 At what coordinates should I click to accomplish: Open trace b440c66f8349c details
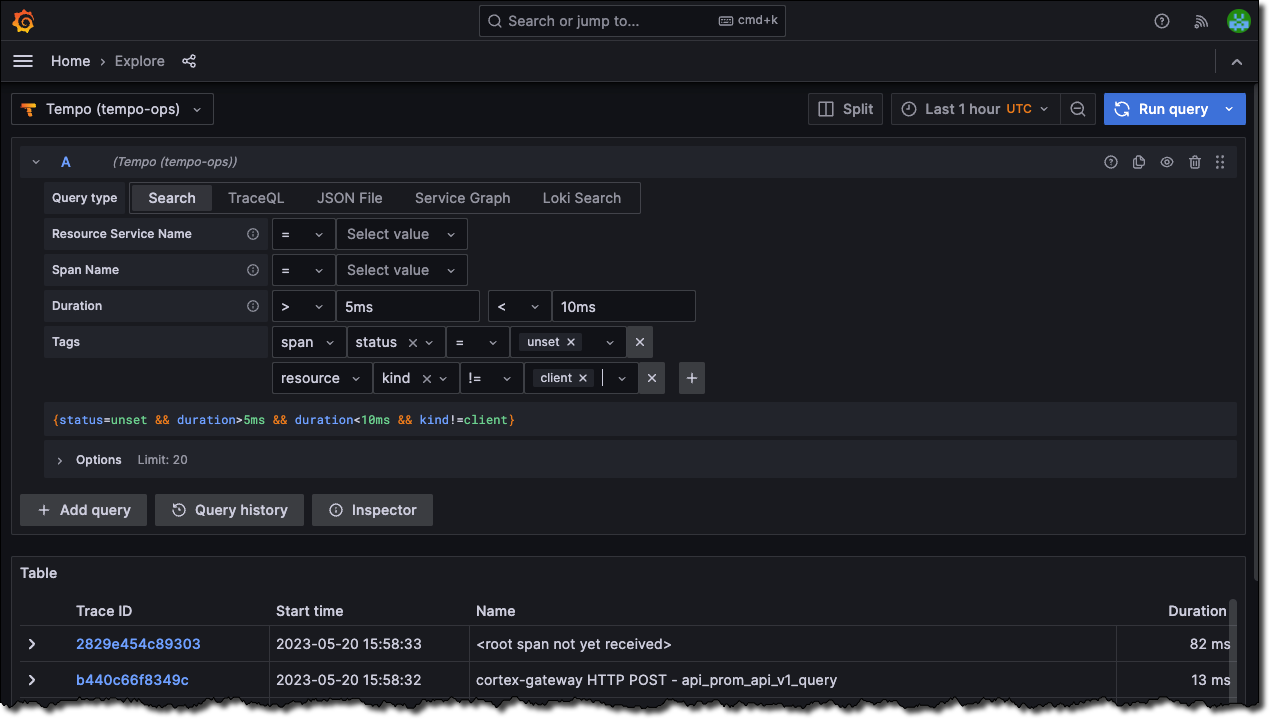click(131, 679)
